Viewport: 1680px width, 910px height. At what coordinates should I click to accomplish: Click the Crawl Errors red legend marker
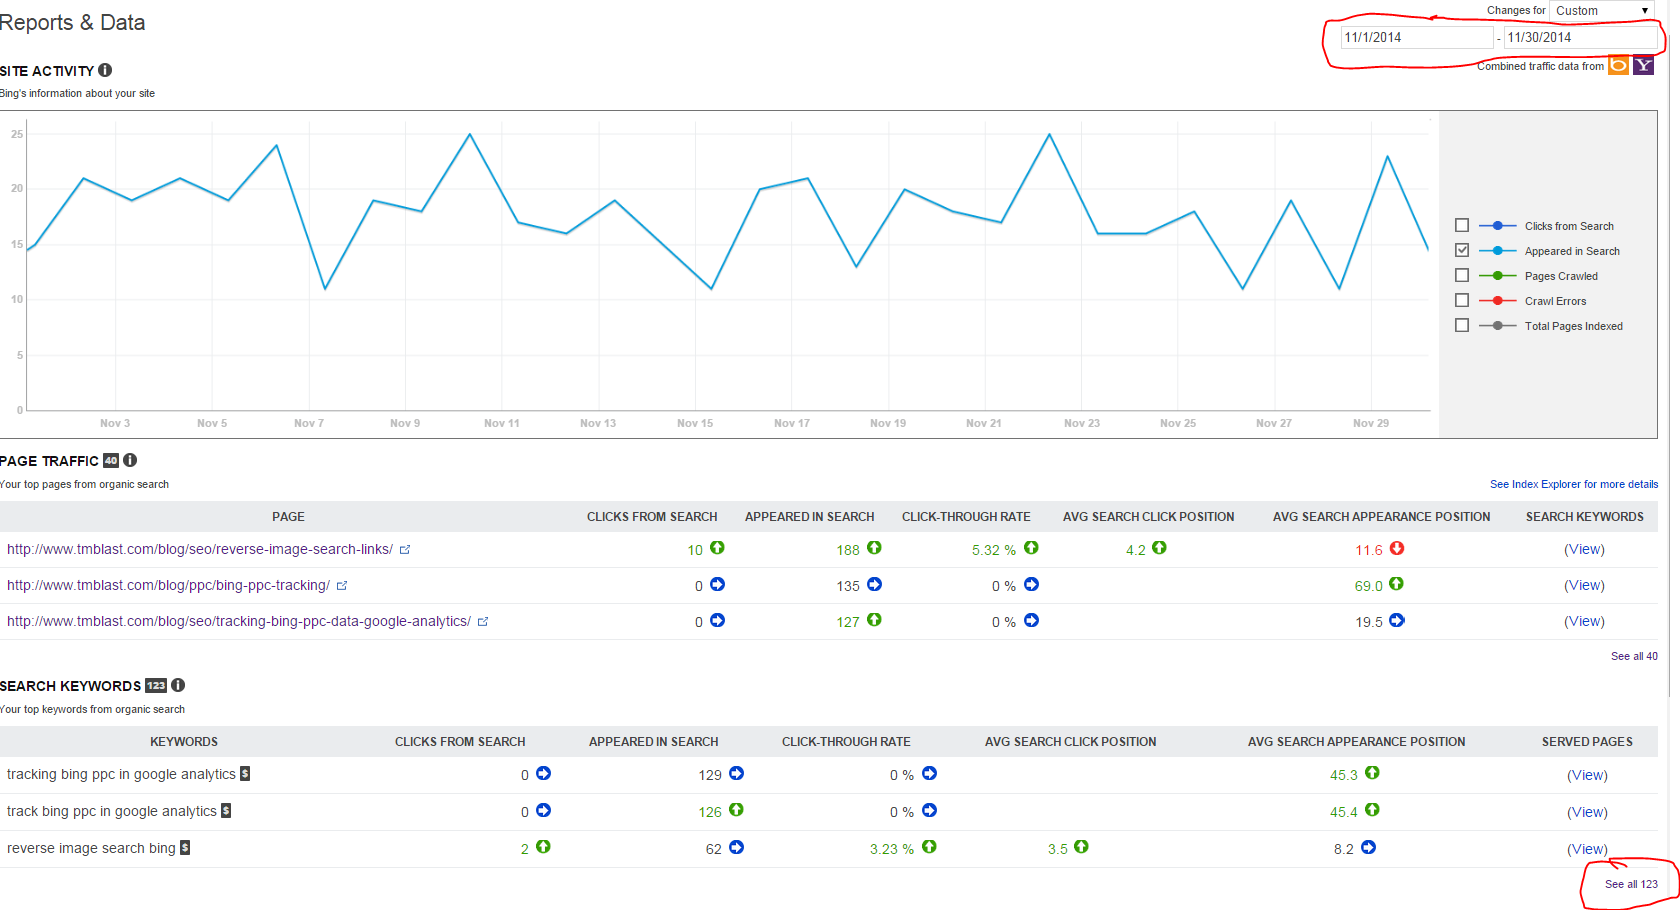point(1497,300)
